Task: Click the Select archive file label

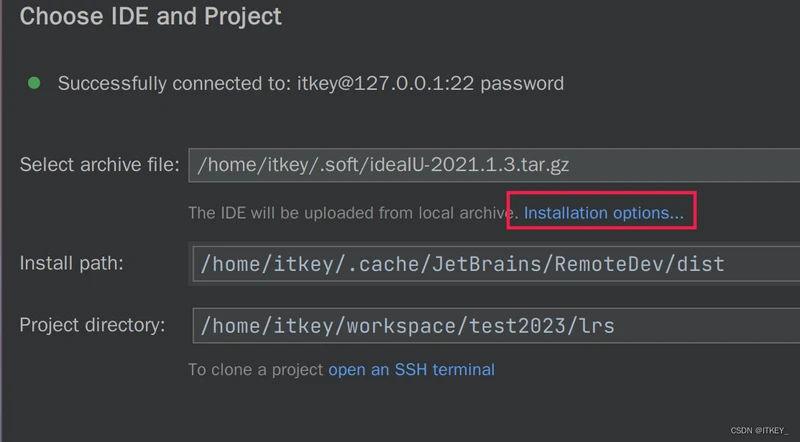Action: click(99, 165)
